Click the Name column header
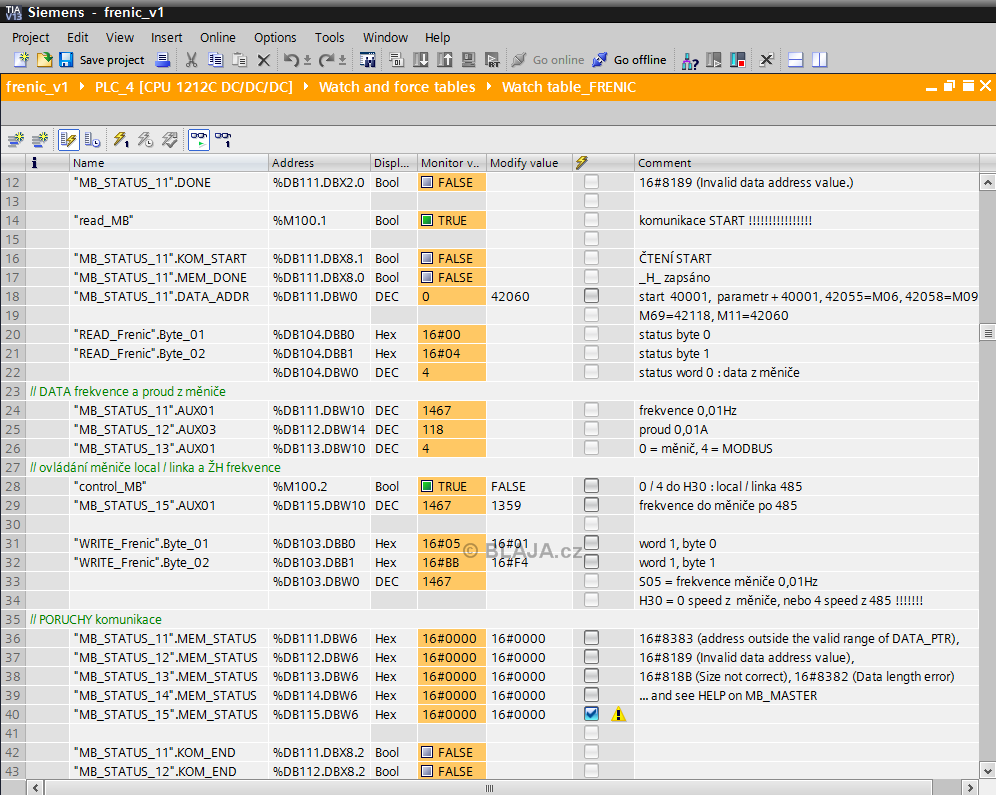Screen dimensions: 996x795 [169, 163]
